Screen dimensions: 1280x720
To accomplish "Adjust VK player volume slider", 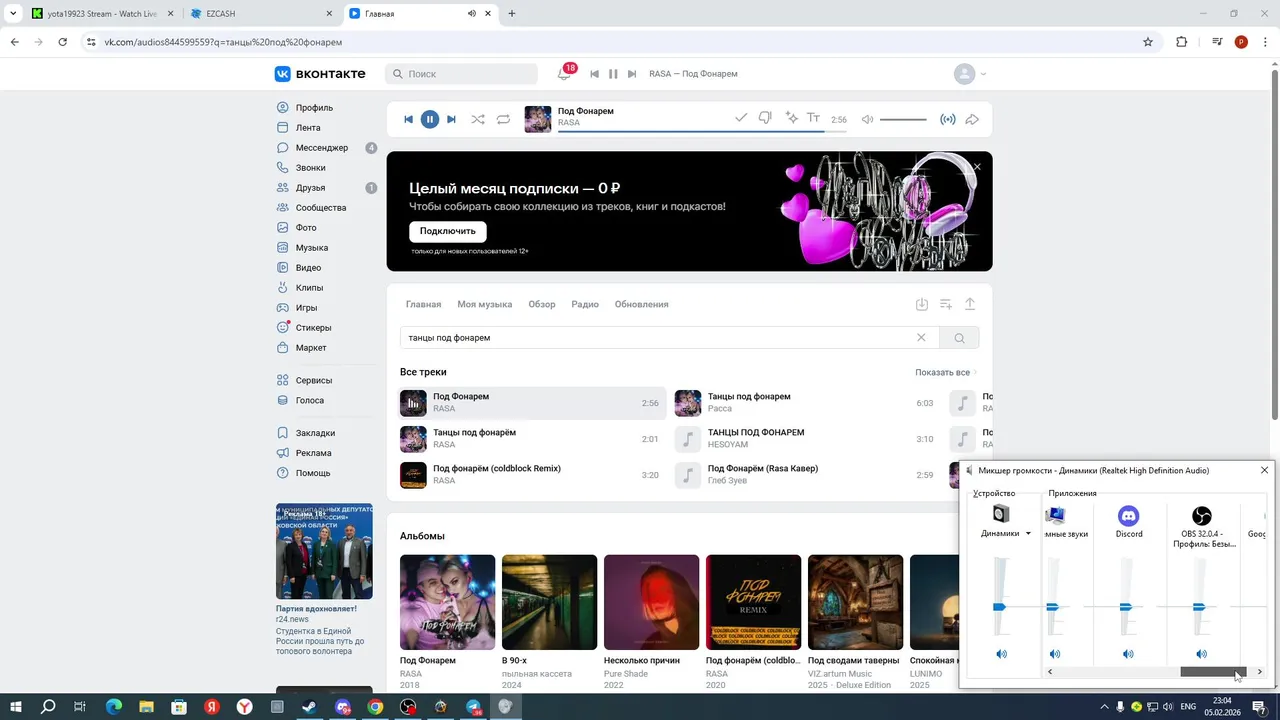I will tap(903, 119).
